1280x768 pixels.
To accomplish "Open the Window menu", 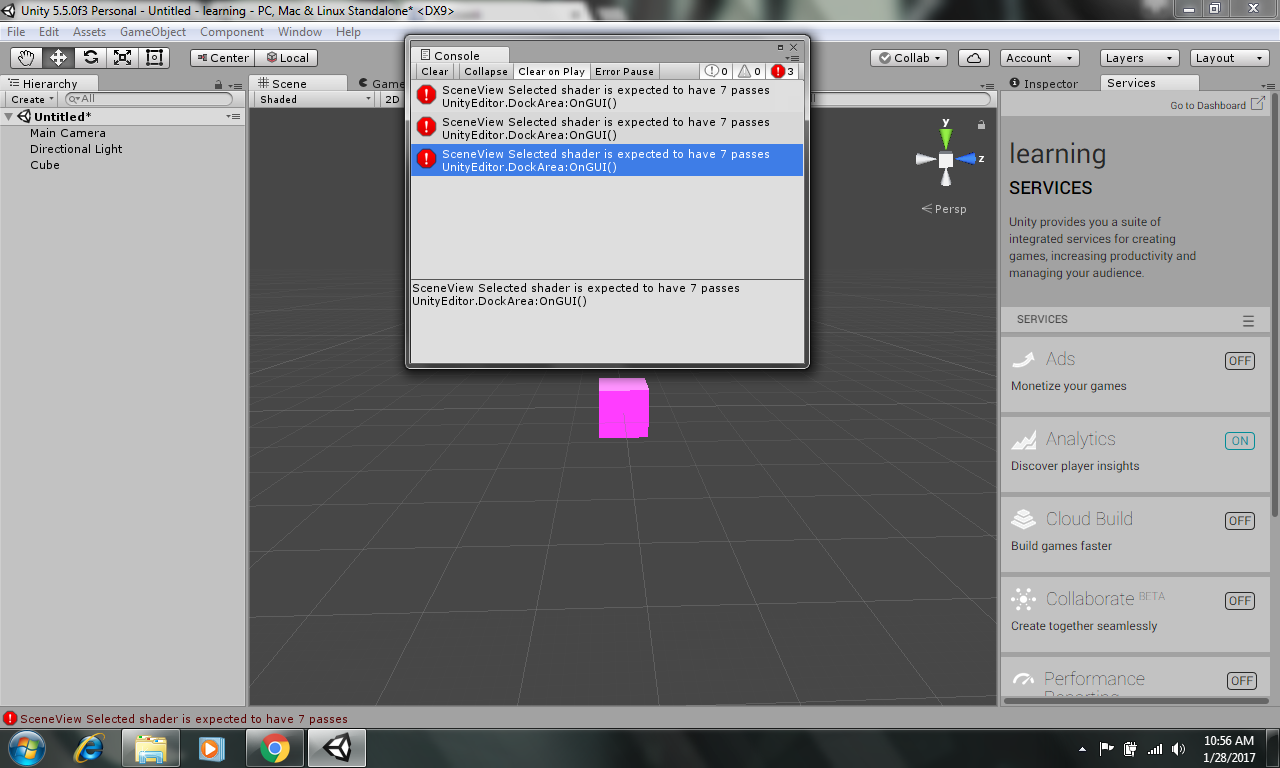I will [300, 32].
